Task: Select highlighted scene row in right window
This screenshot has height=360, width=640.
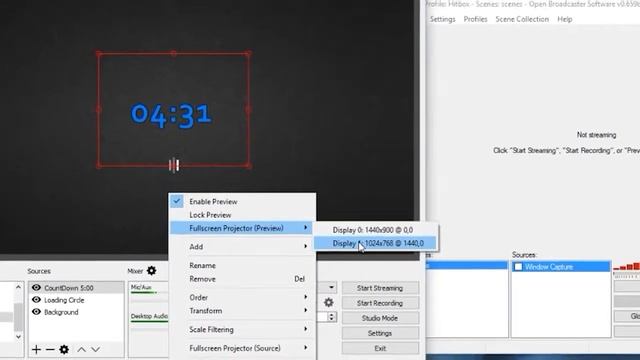Action: [x=467, y=265]
